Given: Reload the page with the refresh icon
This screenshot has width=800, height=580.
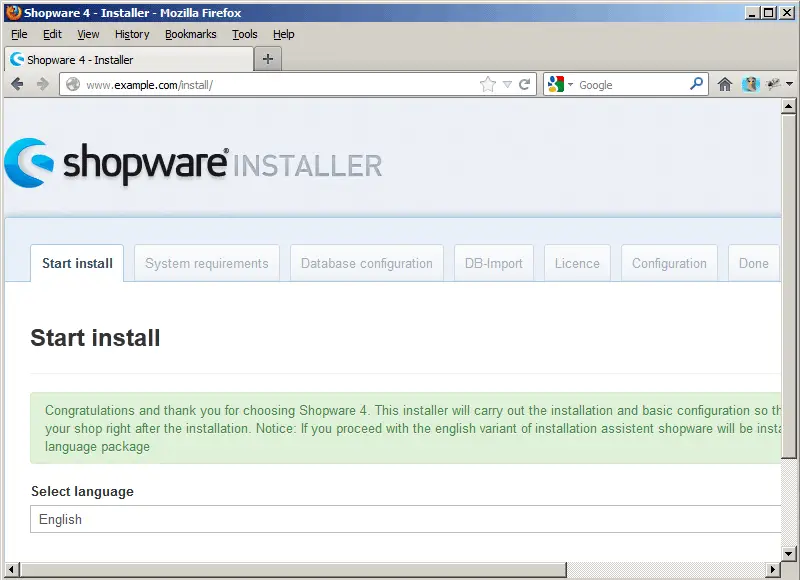Looking at the screenshot, I should (524, 84).
